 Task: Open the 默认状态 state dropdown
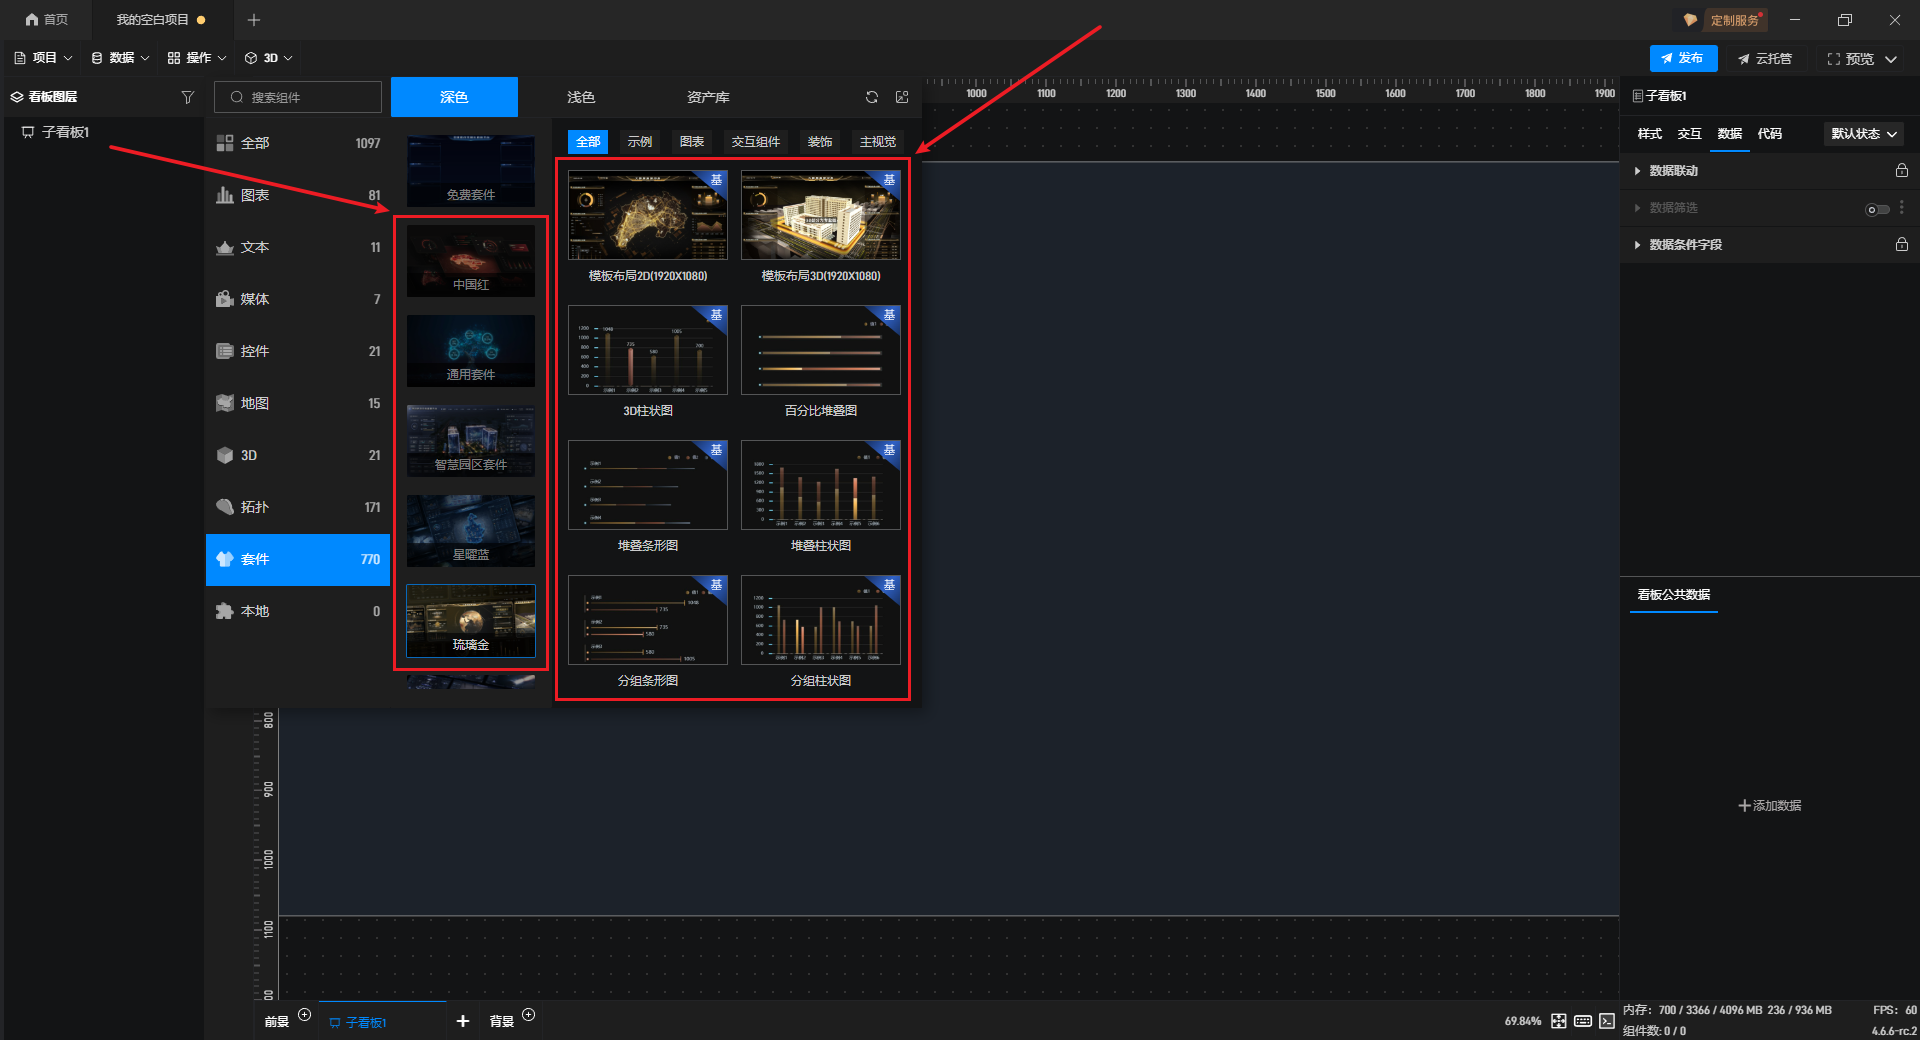[1864, 134]
